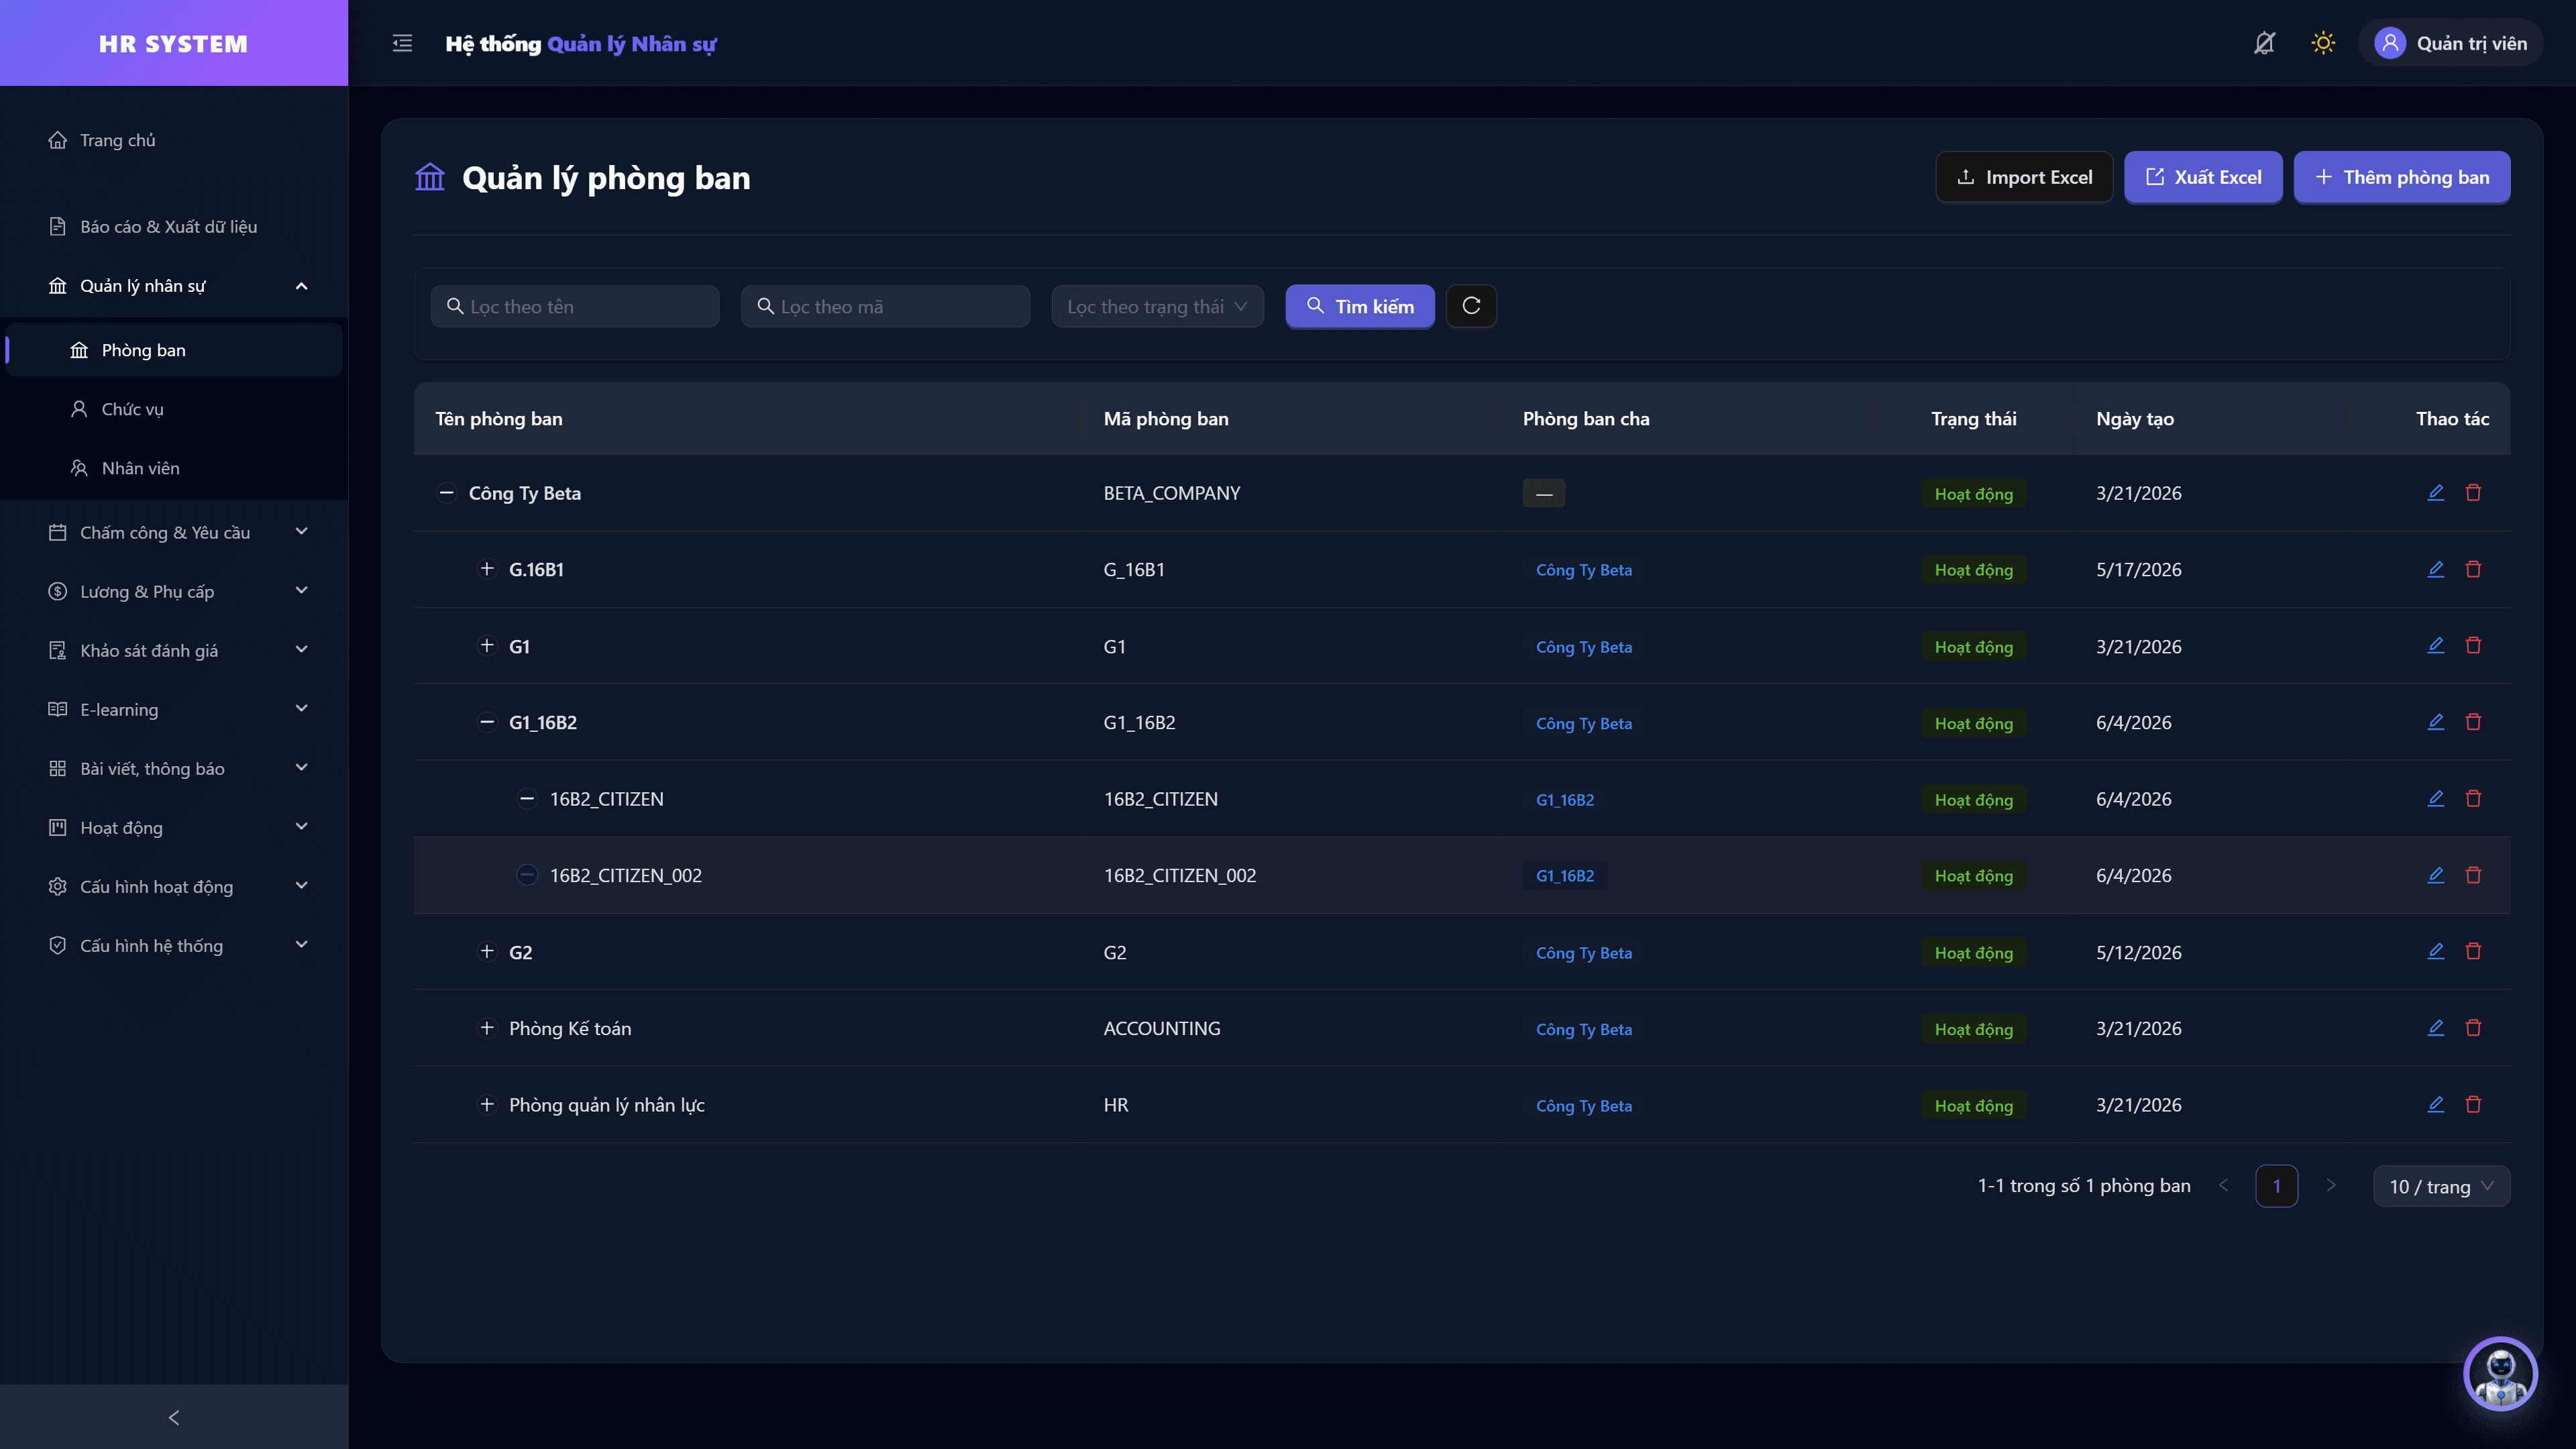2576x1449 pixels.
Task: Open the 10 / trang page size selector
Action: [x=2441, y=1186]
